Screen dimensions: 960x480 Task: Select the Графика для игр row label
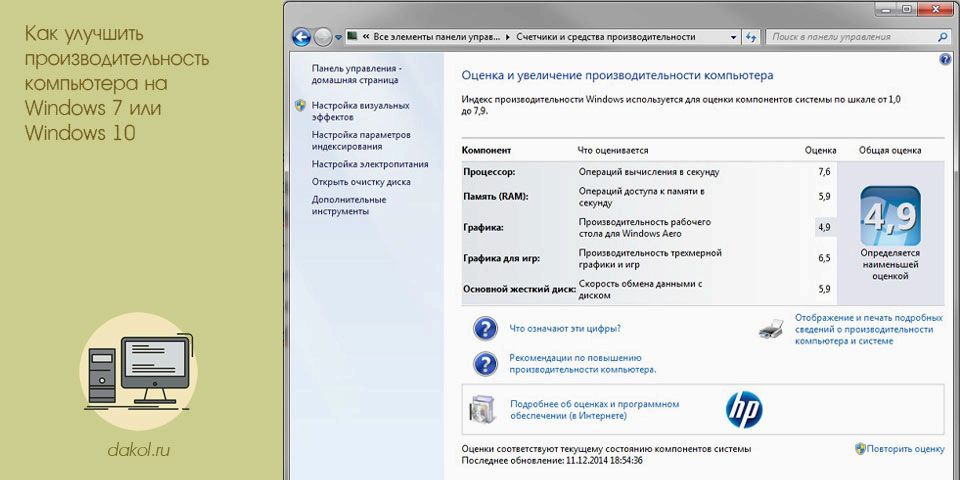(501, 258)
